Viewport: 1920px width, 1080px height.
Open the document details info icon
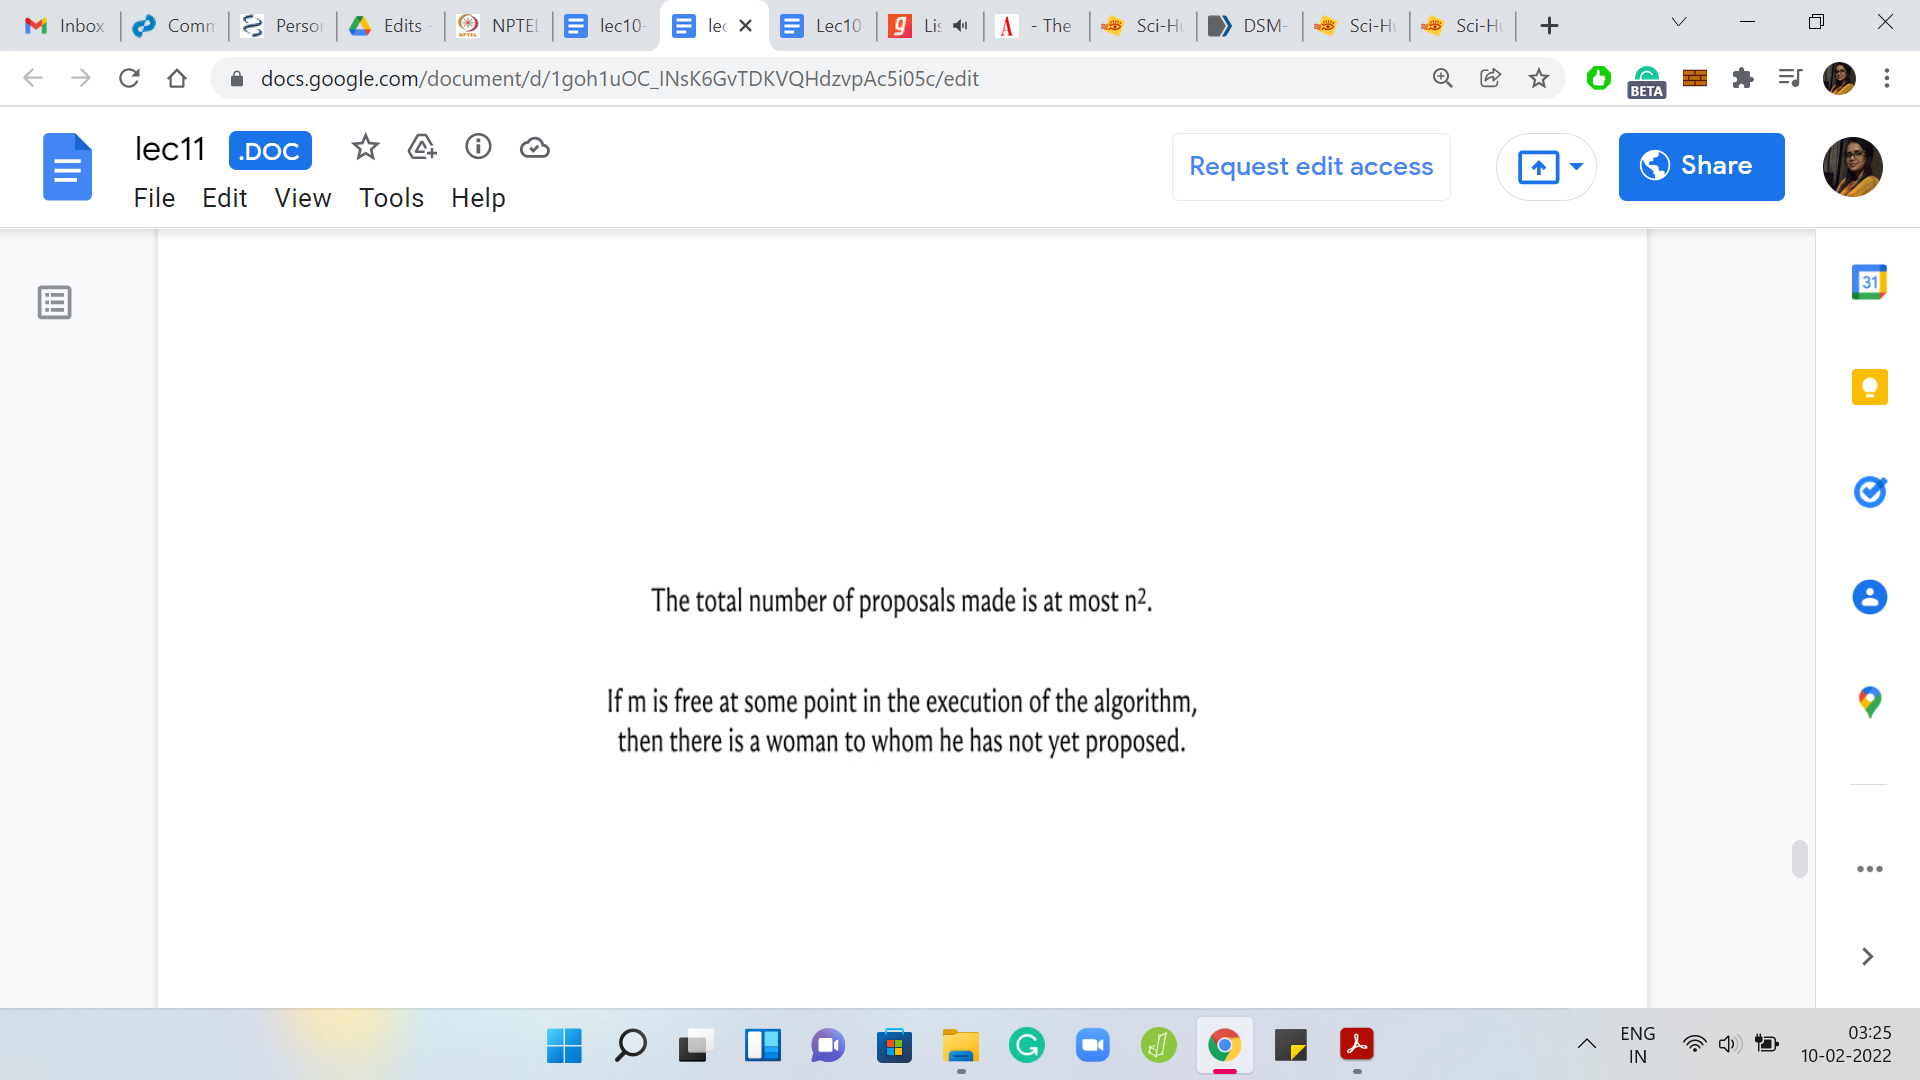tap(478, 148)
